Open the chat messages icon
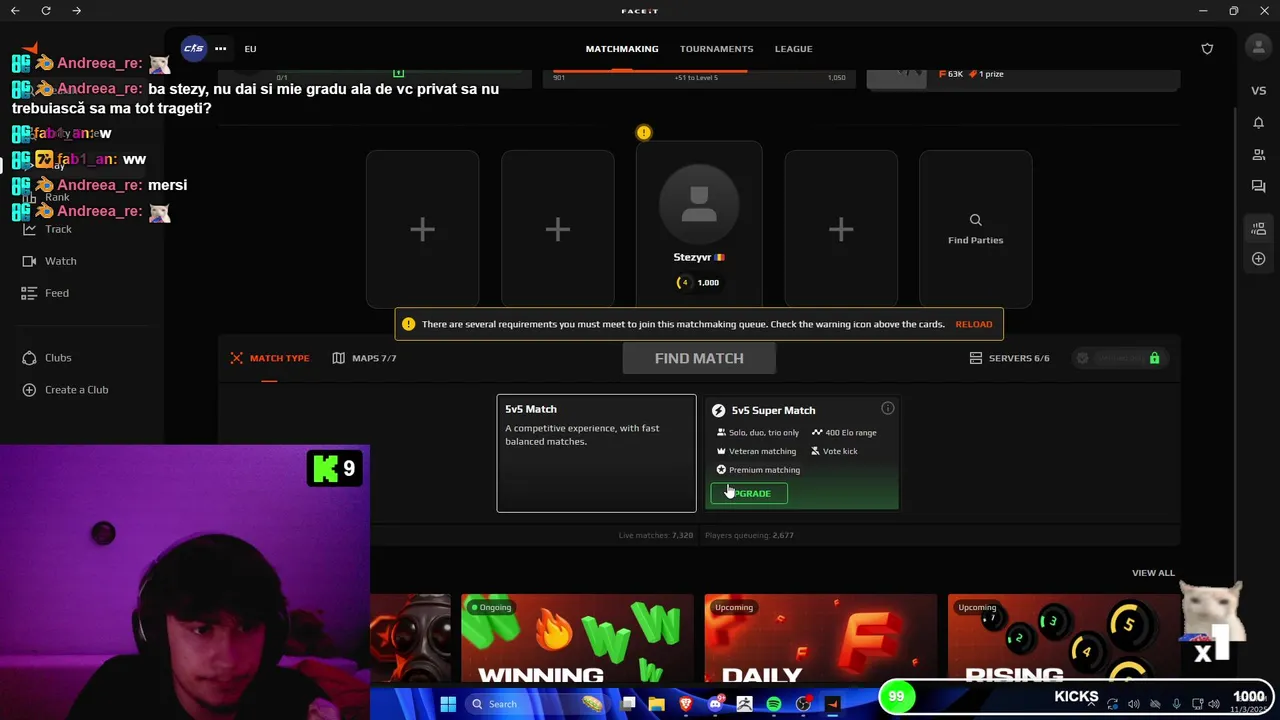Screen dimensions: 1280x720 click(1258, 186)
